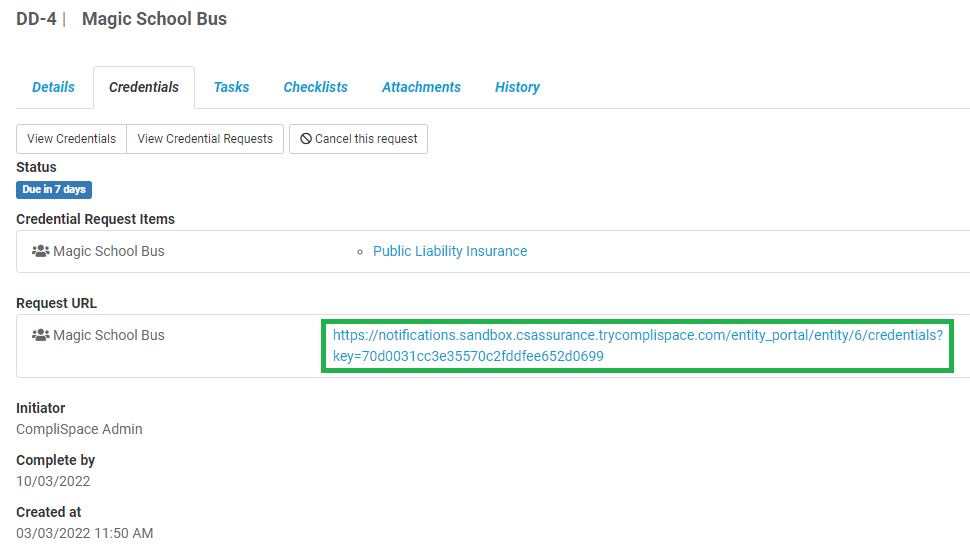The width and height of the screenshot is (970, 554).
Task: Open the entity portal request URL
Action: point(637,346)
